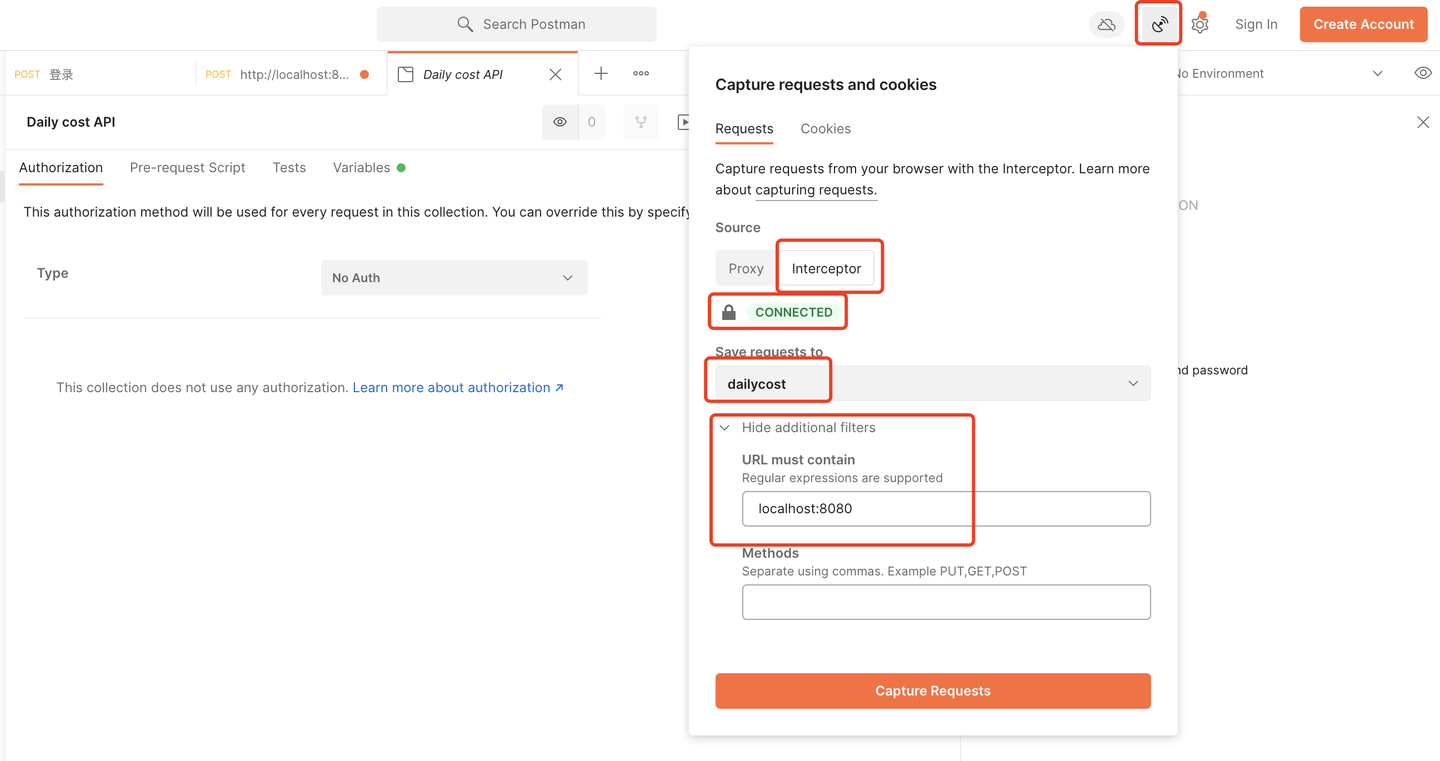The height and width of the screenshot is (761, 1440).
Task: Toggle the collection watch eye button
Action: click(560, 122)
